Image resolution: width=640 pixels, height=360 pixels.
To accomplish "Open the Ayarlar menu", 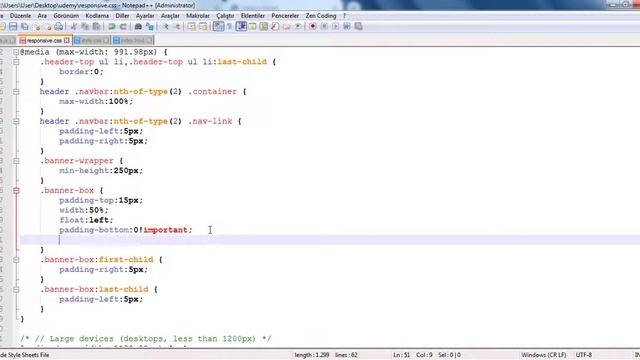I will point(145,16).
